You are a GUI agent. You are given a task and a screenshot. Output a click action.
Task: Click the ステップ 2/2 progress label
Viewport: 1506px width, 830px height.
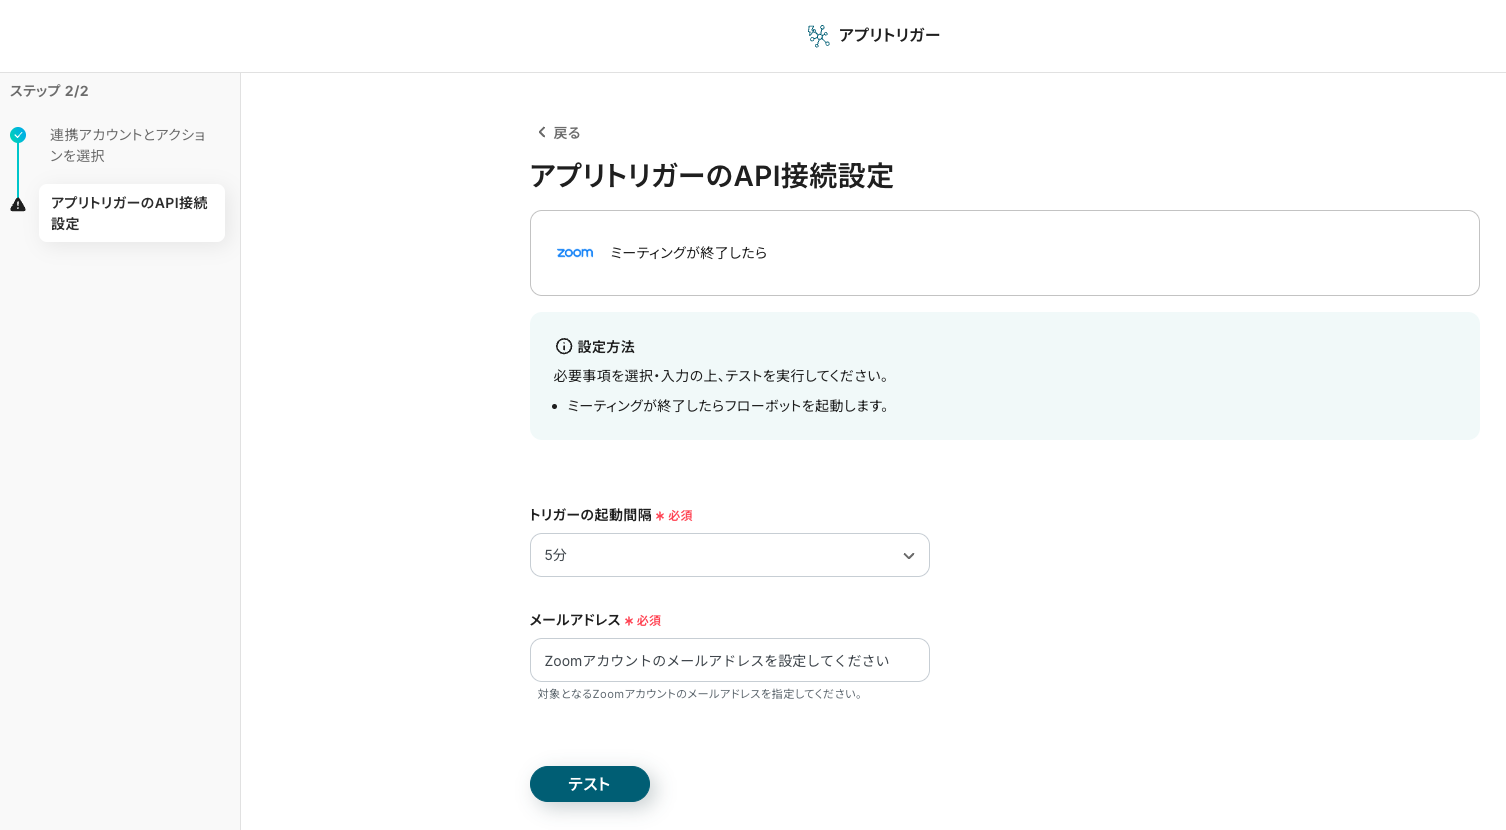click(x=49, y=91)
